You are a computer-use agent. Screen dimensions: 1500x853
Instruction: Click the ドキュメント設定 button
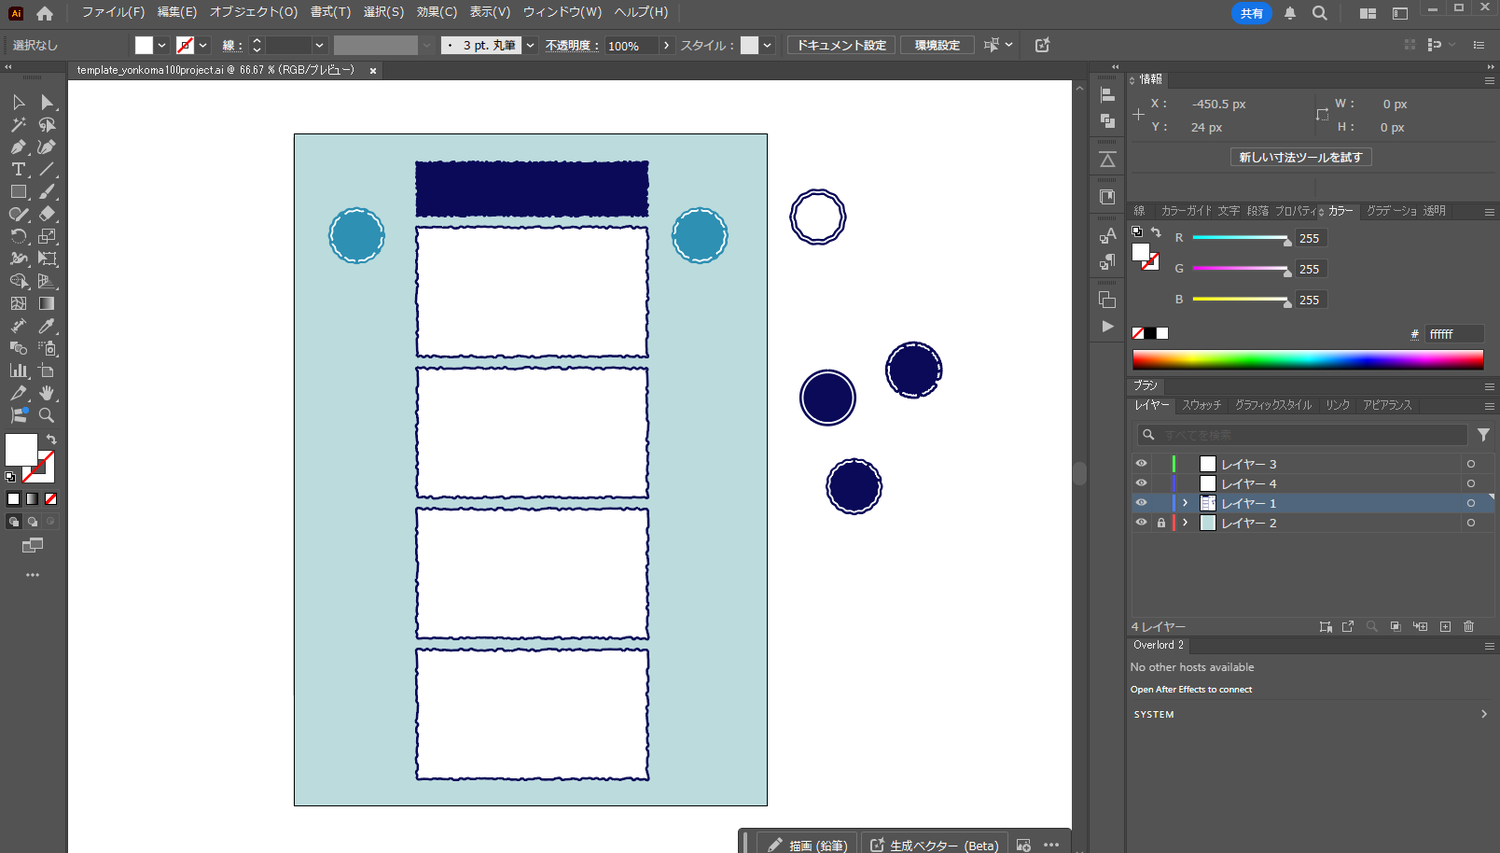pos(841,46)
